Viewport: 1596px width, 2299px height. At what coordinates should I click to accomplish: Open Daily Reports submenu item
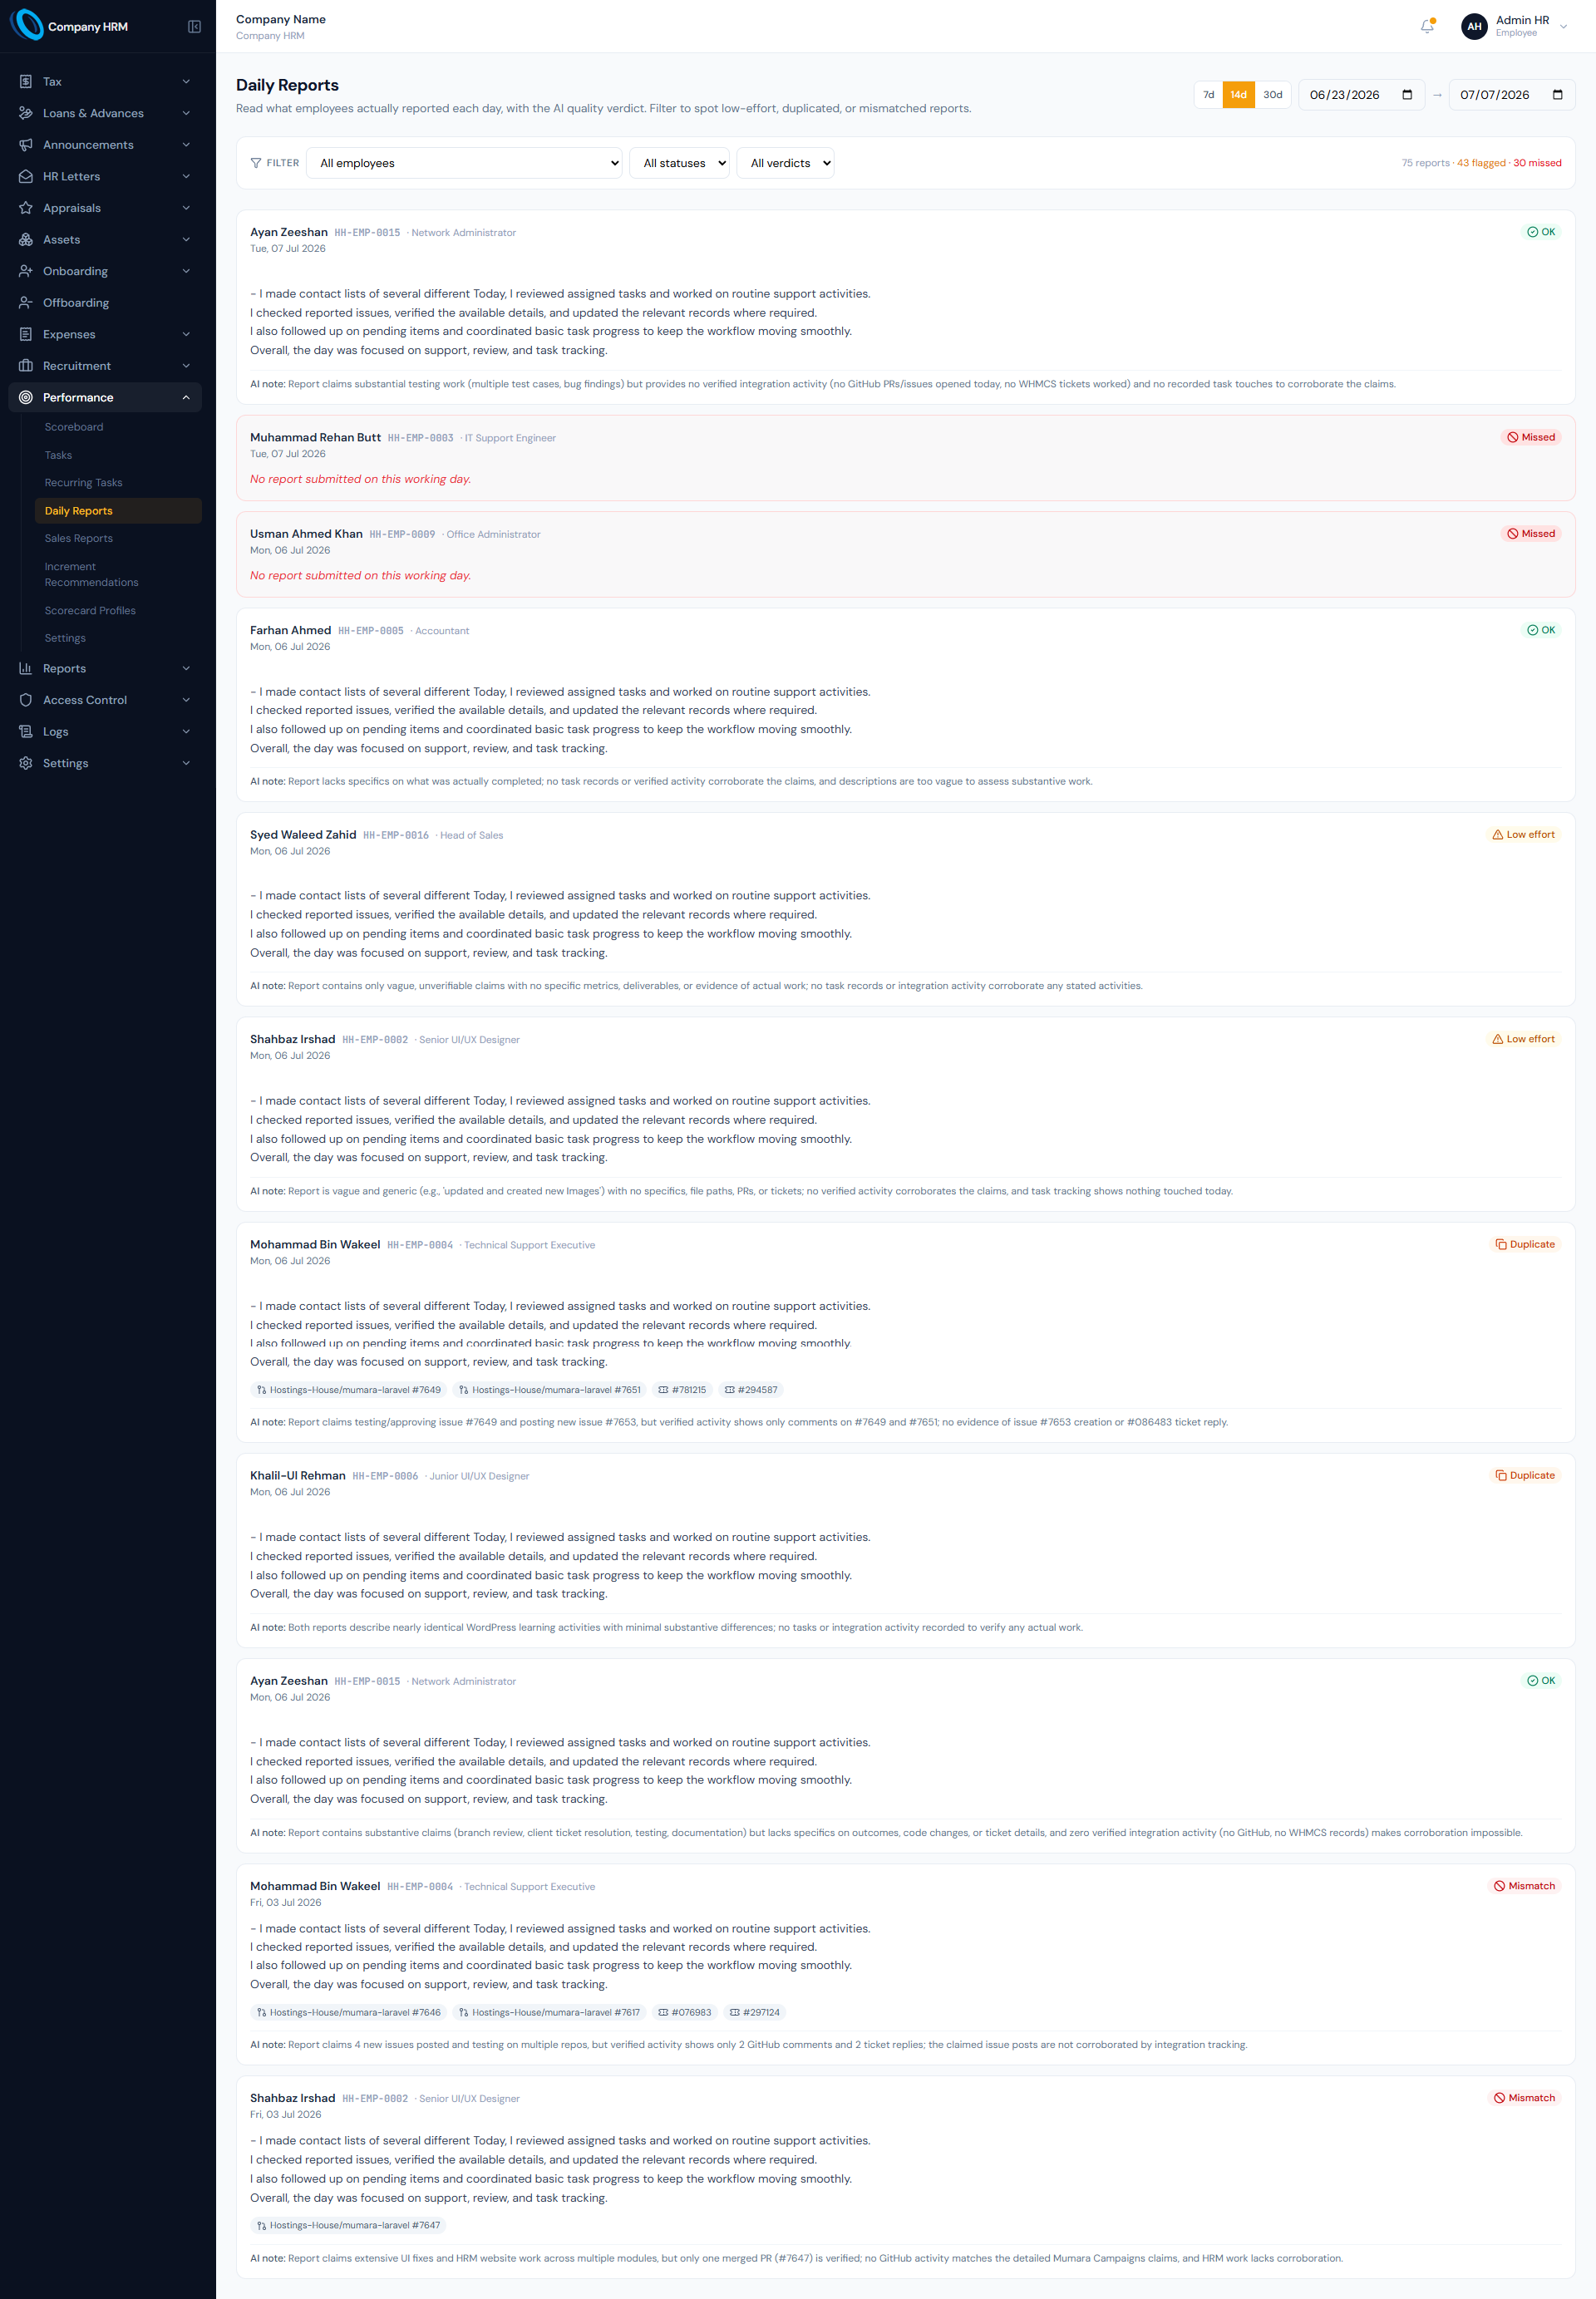point(118,511)
